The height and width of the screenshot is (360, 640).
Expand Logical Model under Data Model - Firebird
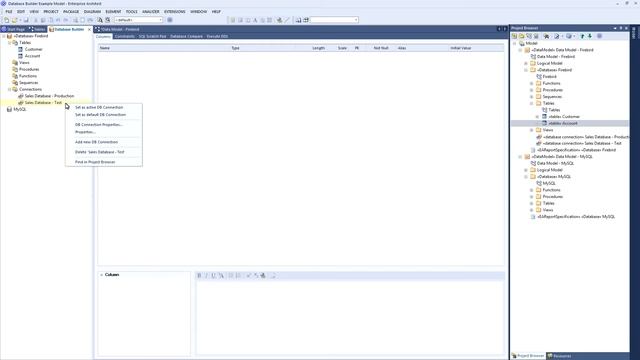526,63
